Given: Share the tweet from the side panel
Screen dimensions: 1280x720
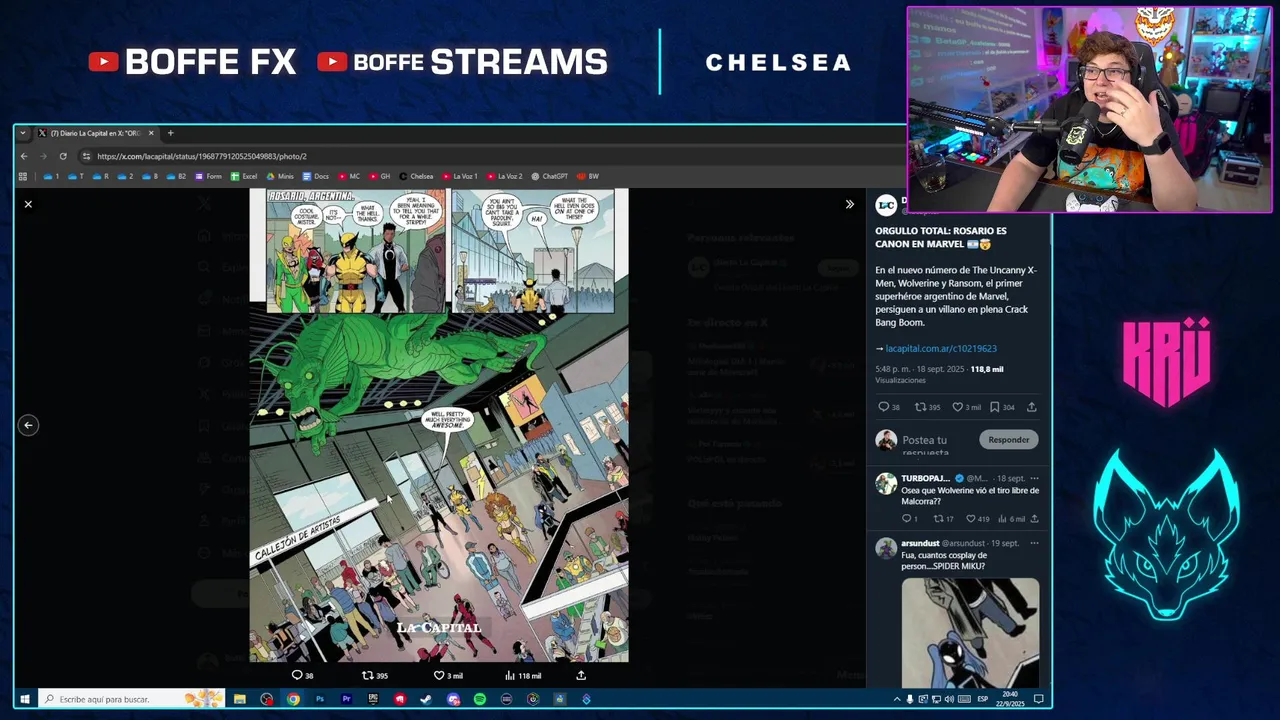Looking at the screenshot, I should [x=1031, y=407].
